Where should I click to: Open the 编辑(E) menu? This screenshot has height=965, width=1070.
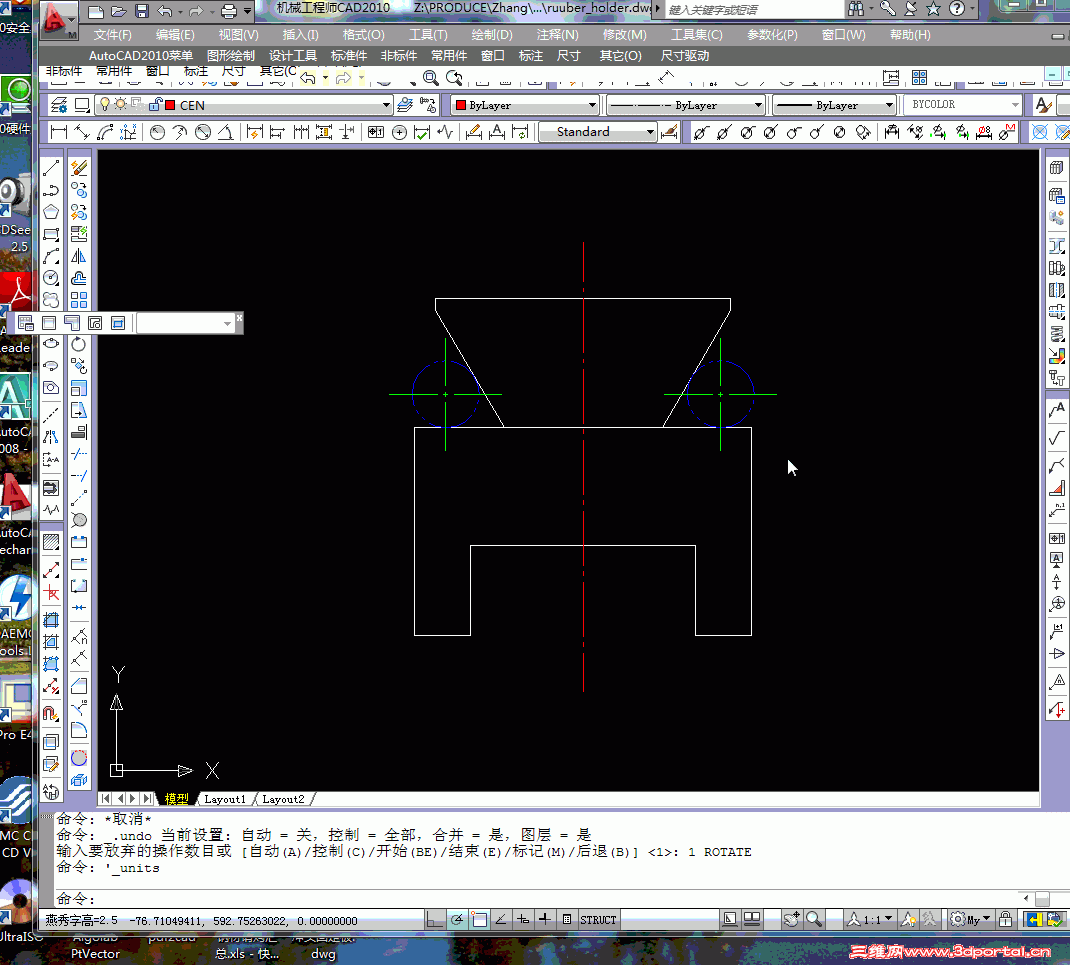(175, 35)
